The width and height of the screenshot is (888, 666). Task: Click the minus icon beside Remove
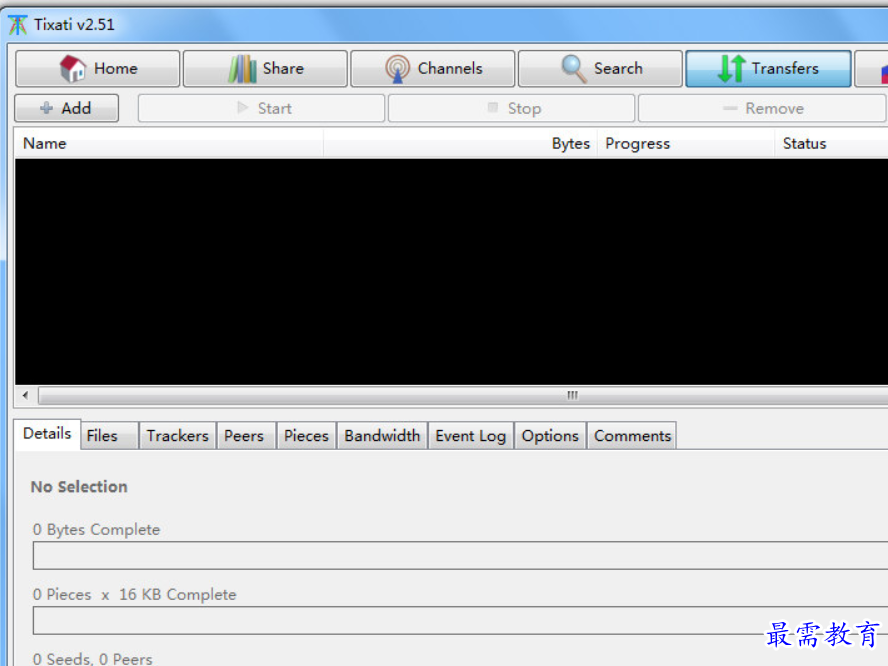(x=731, y=108)
